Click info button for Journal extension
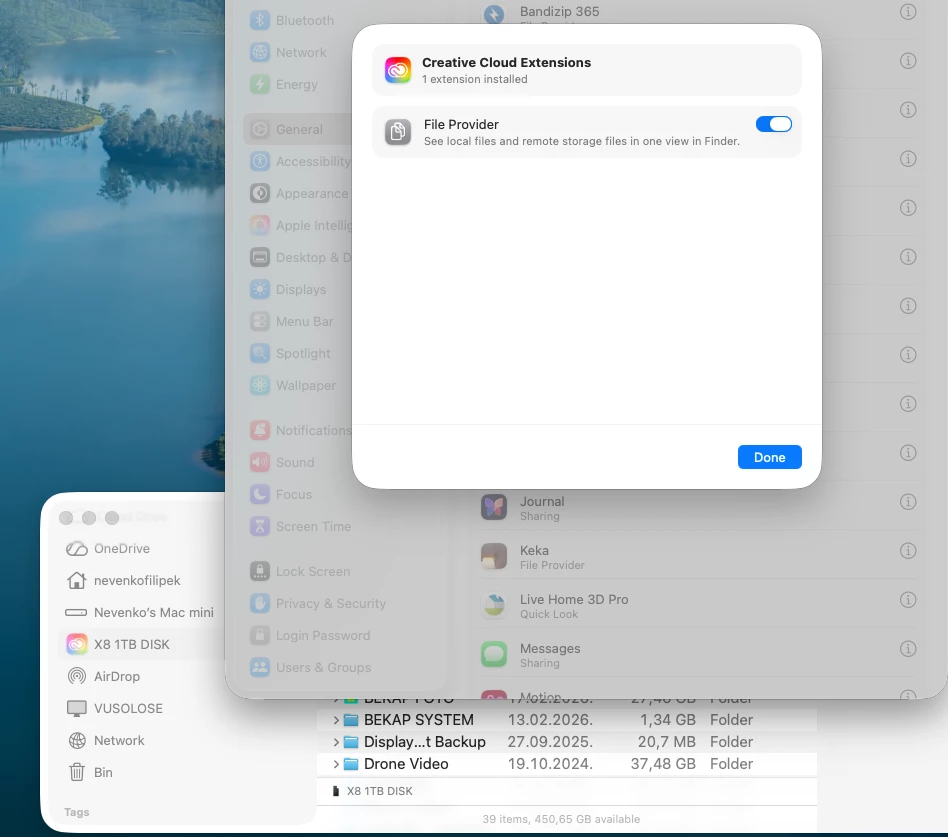This screenshot has height=837, width=948. point(908,502)
